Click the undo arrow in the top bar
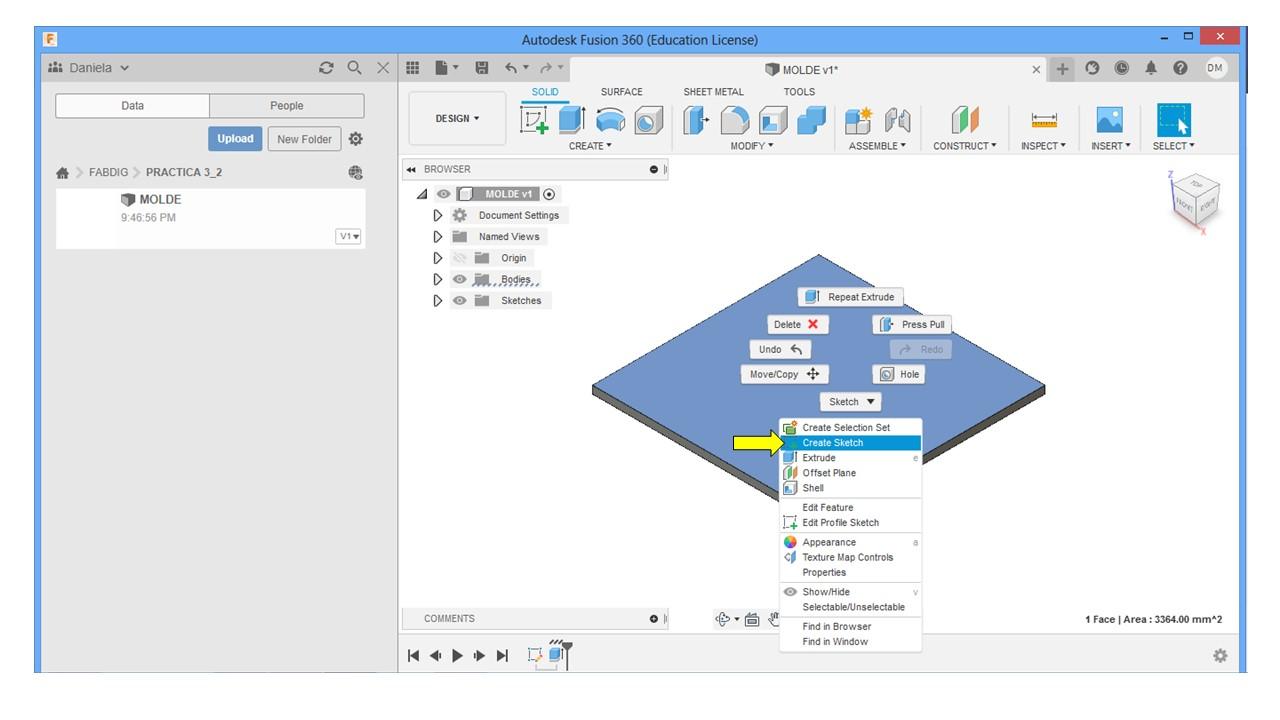 (x=511, y=68)
